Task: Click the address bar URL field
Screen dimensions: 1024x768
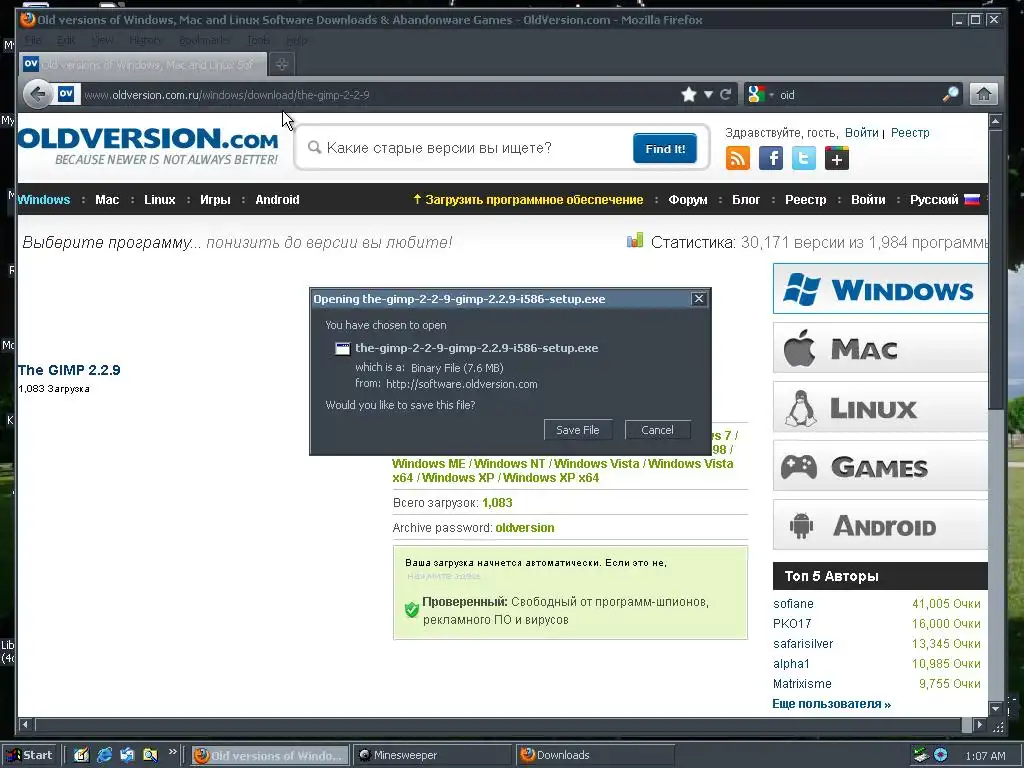Action: point(379,95)
